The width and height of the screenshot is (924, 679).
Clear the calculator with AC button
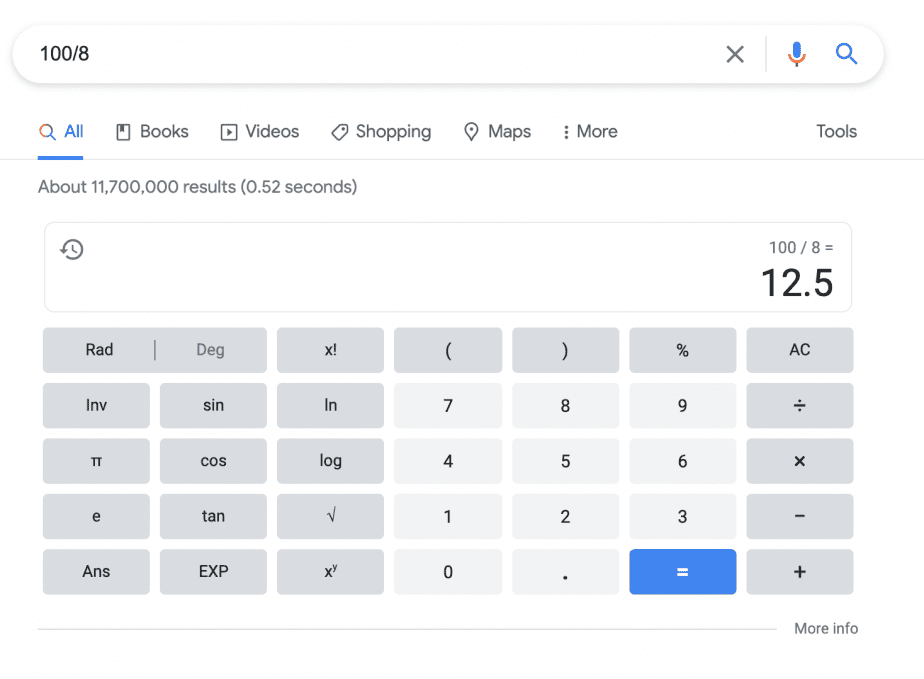click(x=800, y=350)
